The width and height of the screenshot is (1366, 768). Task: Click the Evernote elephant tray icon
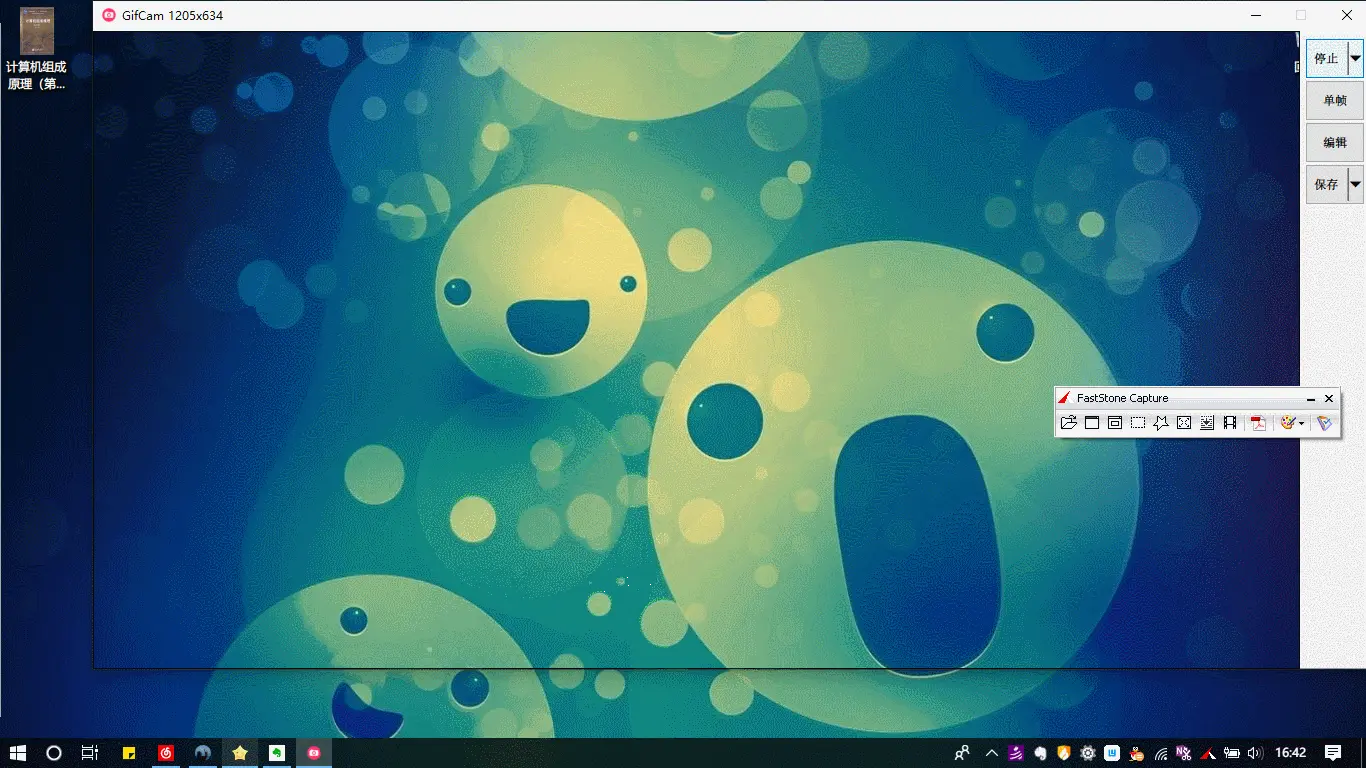click(1040, 753)
